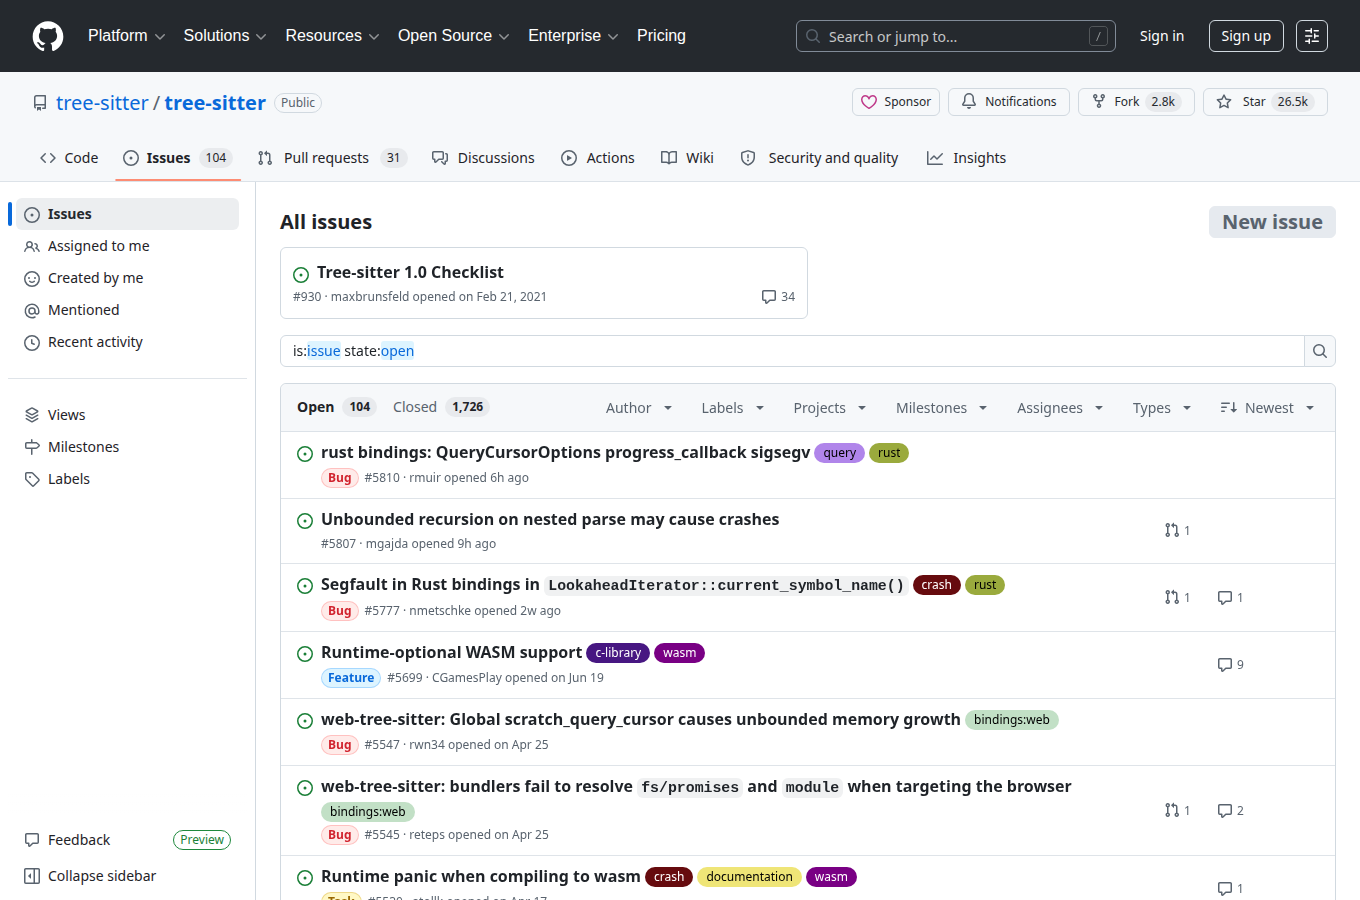Open comments icon for issue #5777
1360x900 pixels.
click(x=1224, y=597)
